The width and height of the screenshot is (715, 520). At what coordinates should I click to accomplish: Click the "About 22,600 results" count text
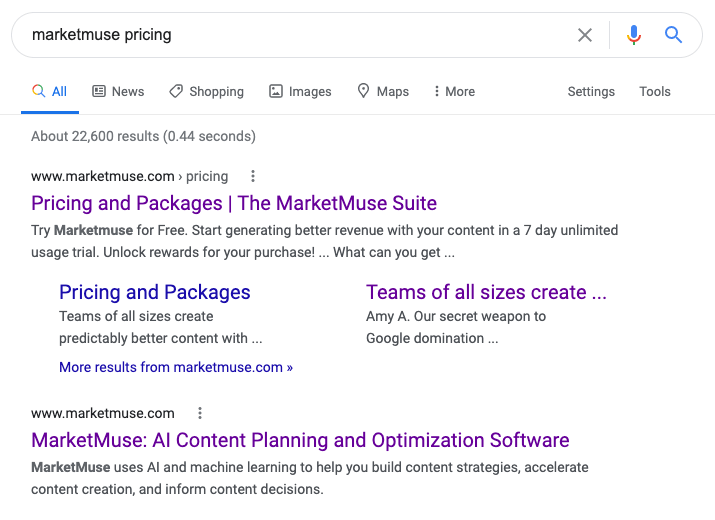coord(143,136)
